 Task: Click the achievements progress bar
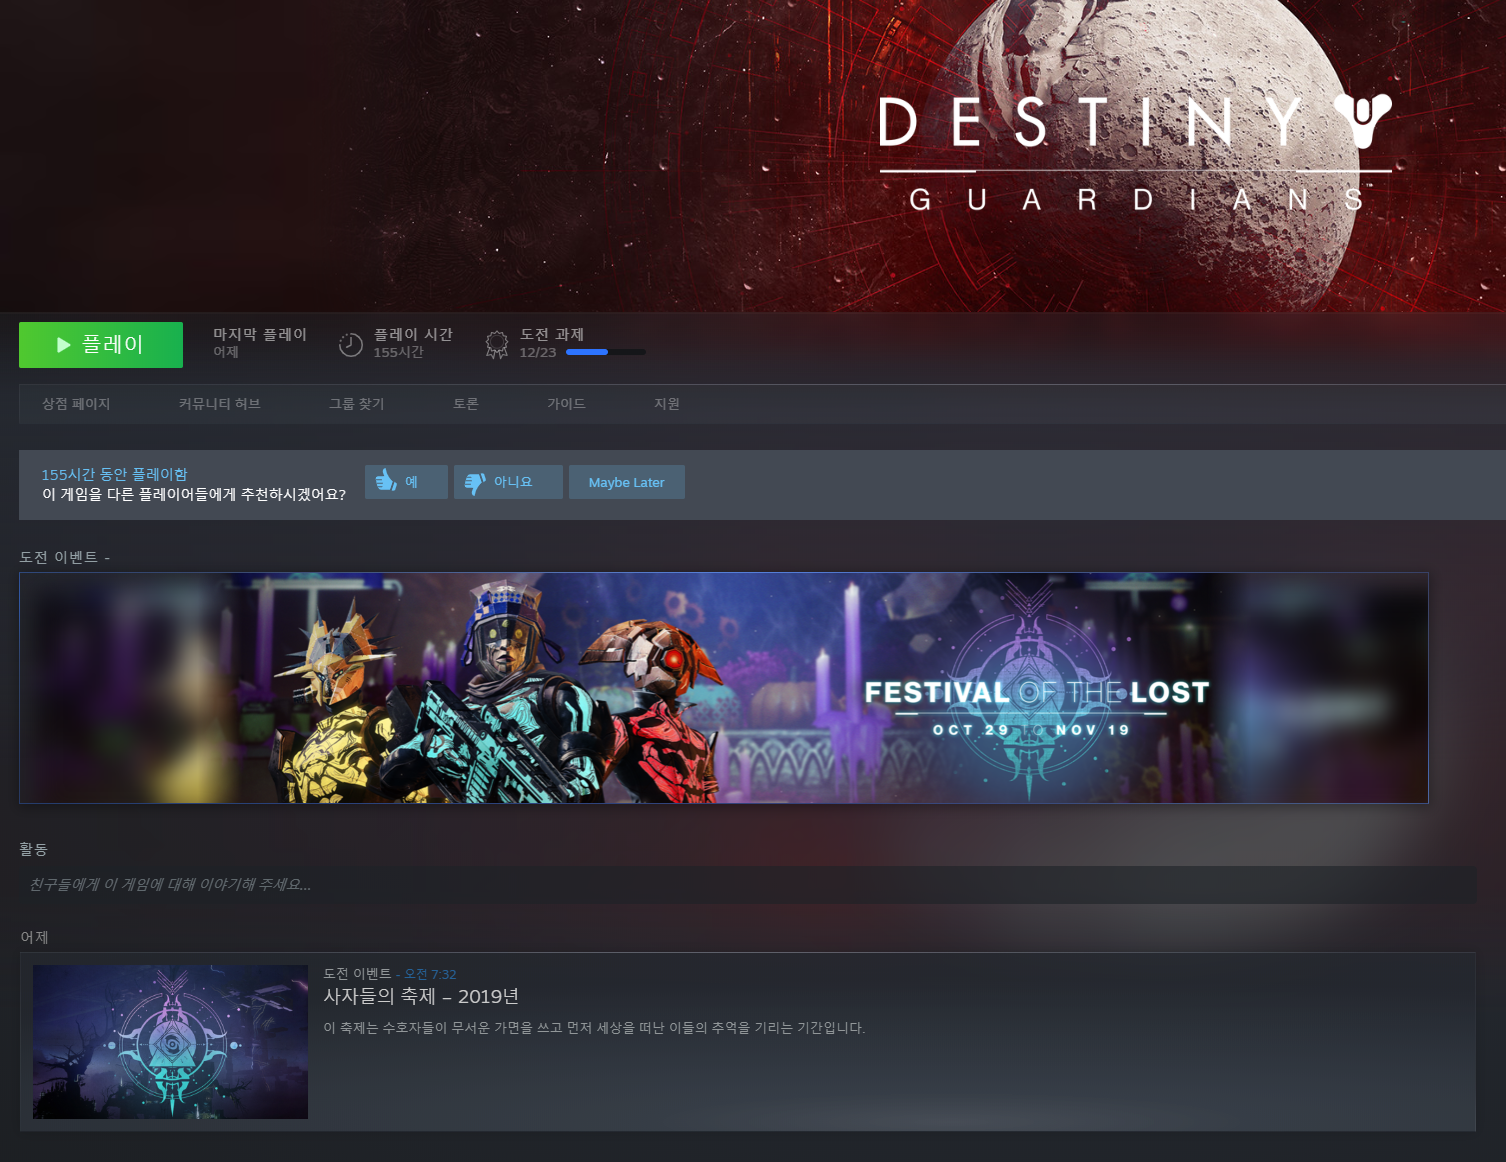605,352
